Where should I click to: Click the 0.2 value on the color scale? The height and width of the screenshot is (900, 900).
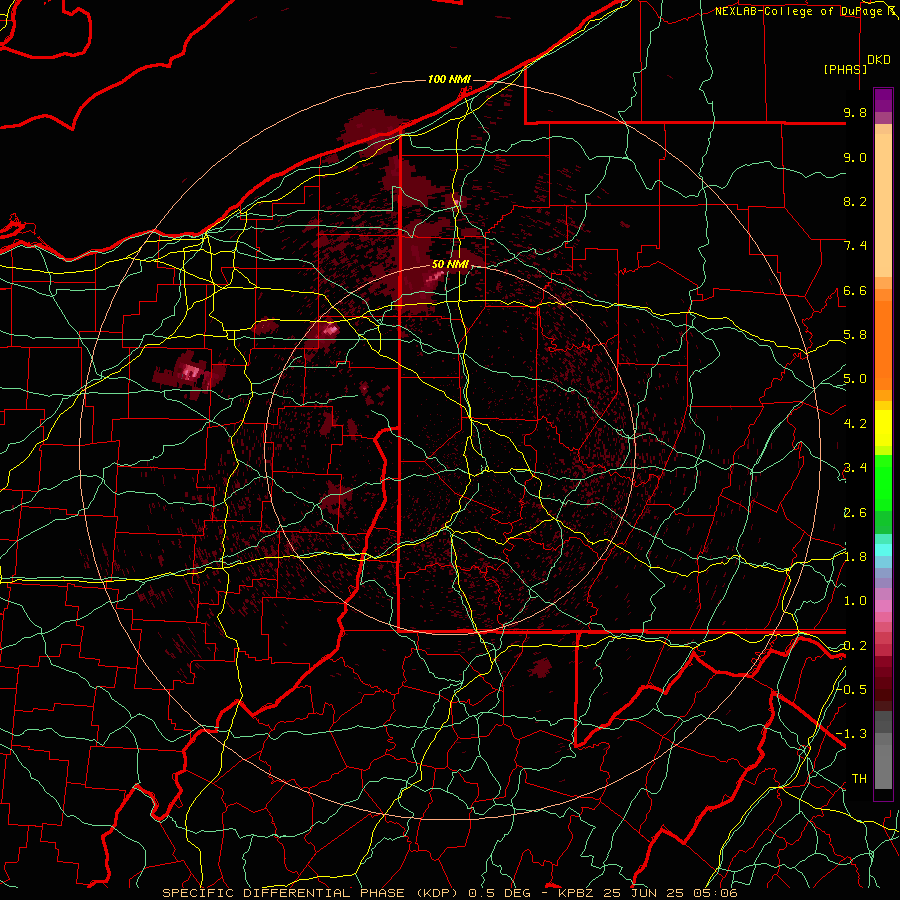click(x=855, y=646)
